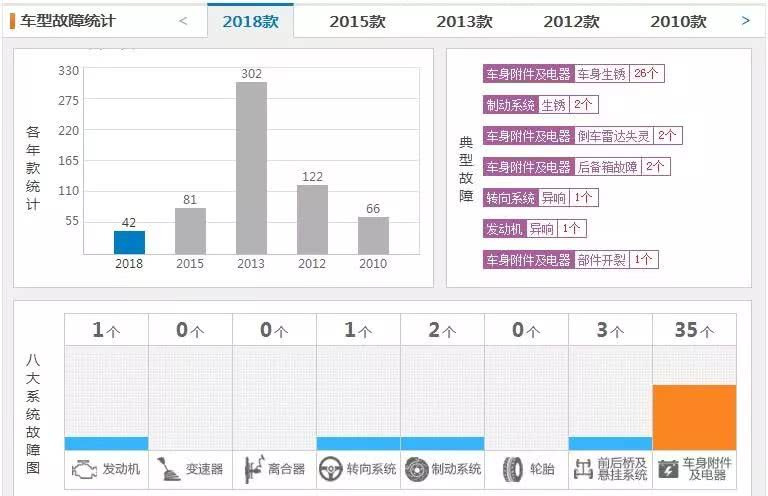Open the 倒车雷达失灵 fault link

tap(614, 136)
